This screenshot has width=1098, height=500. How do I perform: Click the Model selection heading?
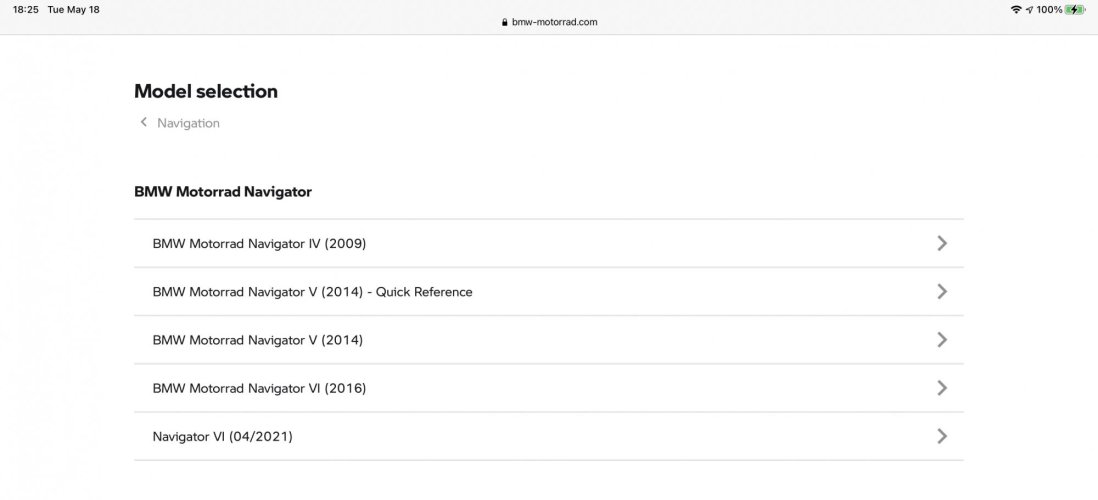click(206, 91)
